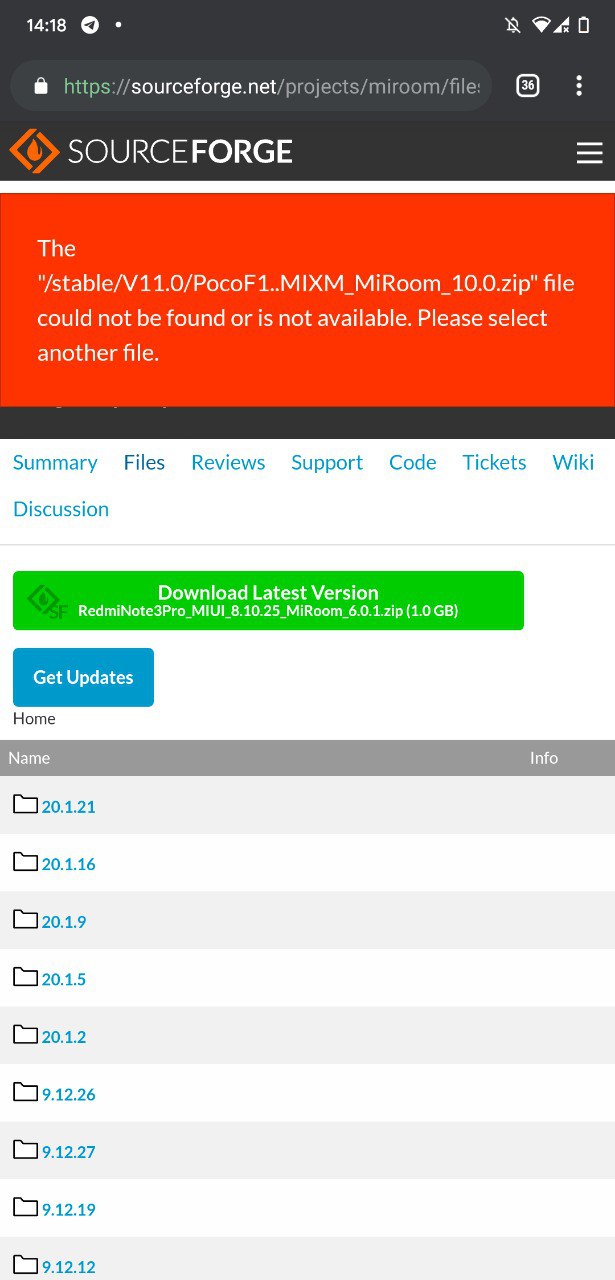Open the 20.1.21 folder link
Screen dimensions: 615x1280
(x=68, y=807)
